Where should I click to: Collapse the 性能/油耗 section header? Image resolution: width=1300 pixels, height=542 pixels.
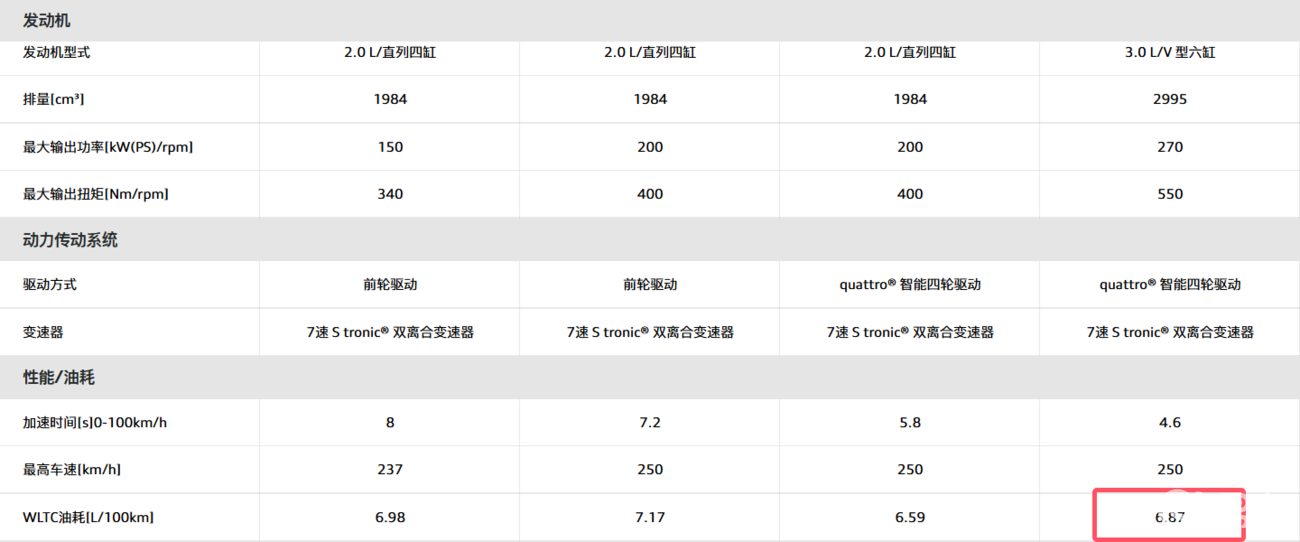(59, 378)
